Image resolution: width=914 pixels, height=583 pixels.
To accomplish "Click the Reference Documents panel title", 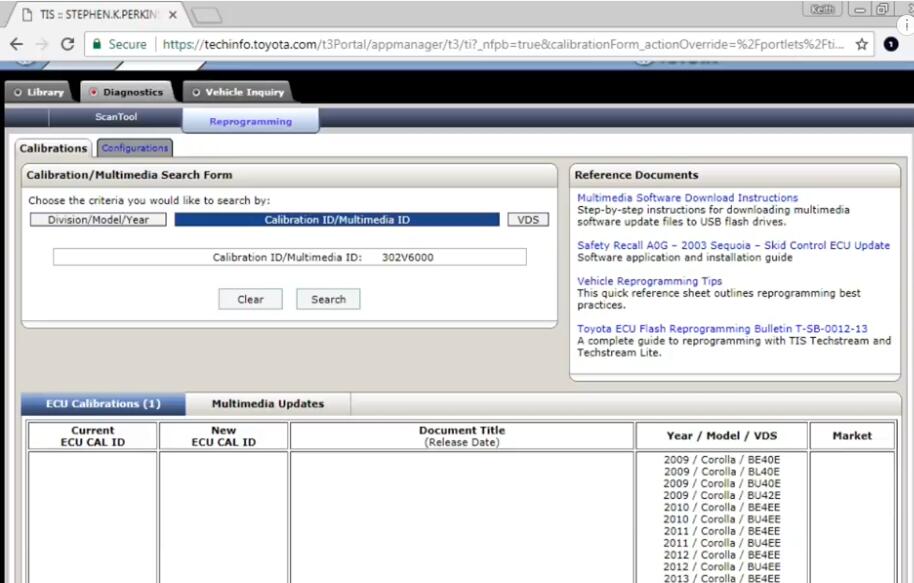I will click(636, 175).
